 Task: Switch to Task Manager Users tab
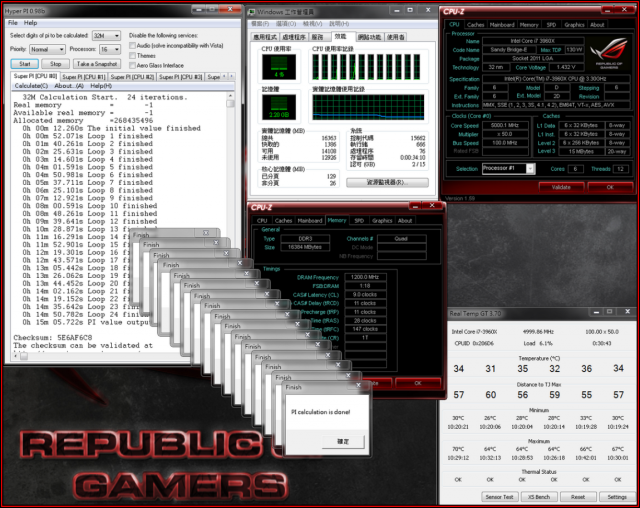[x=396, y=37]
